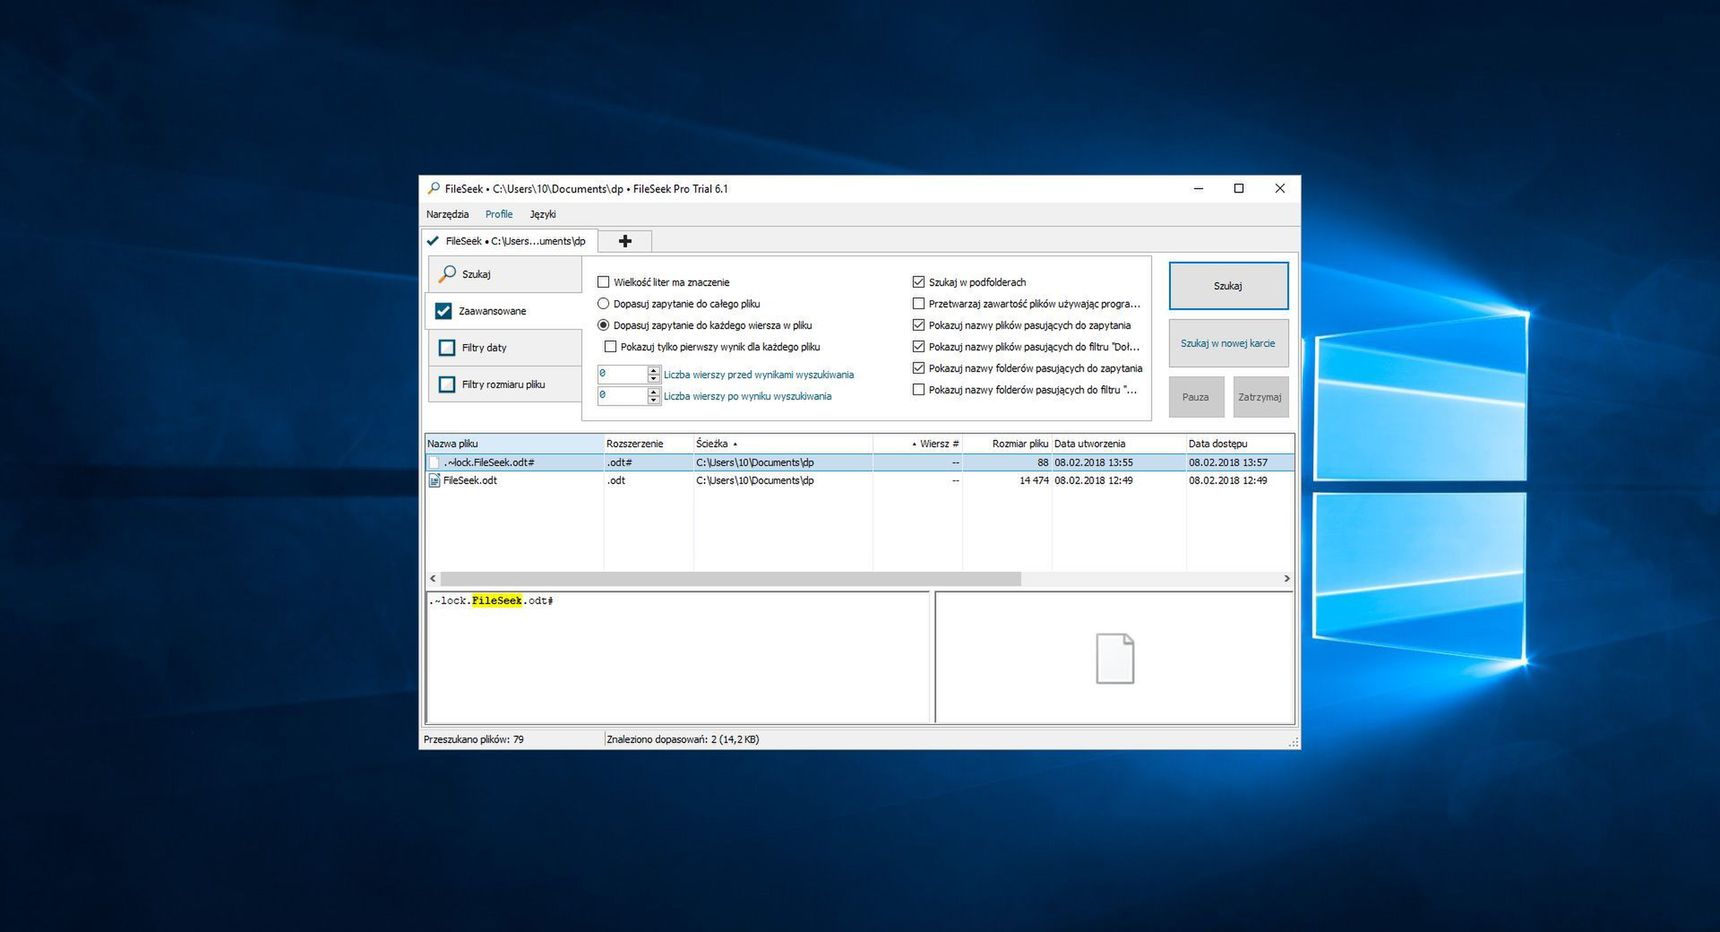Click the 'Liczba wierszy przed wynikami' number field
Viewport: 1720px width, 932px height.
(x=622, y=374)
